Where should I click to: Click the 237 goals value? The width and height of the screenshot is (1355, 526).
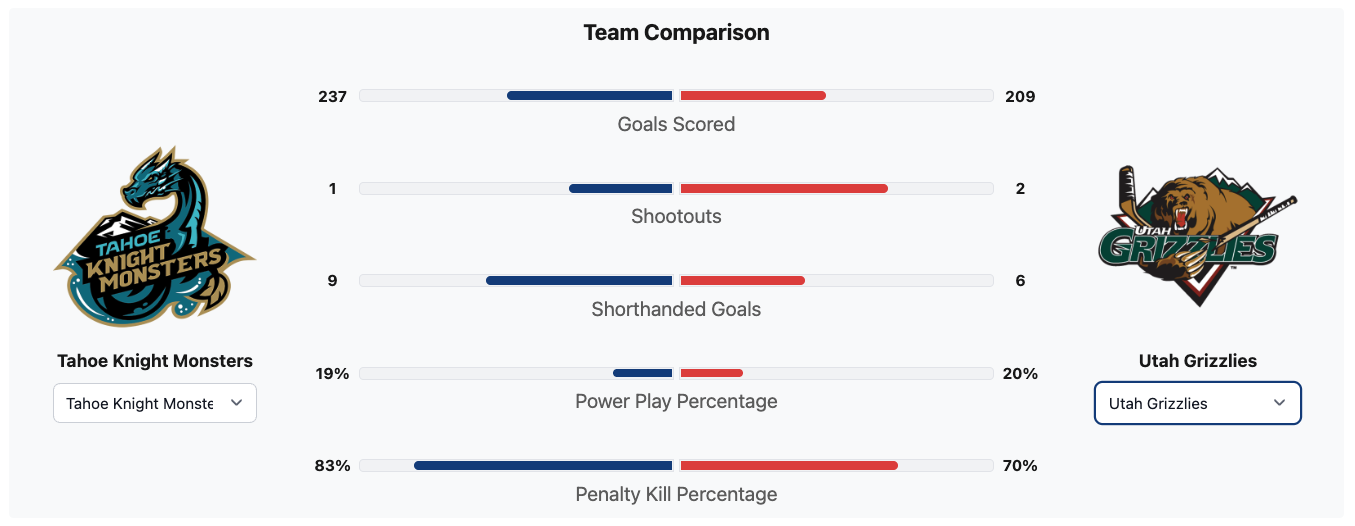coord(332,96)
